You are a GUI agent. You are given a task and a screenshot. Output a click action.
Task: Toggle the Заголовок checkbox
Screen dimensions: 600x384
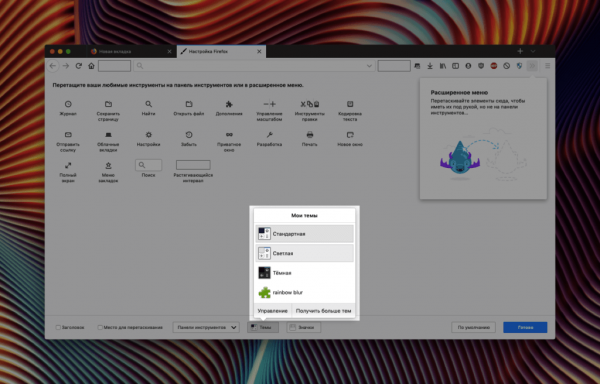58,327
